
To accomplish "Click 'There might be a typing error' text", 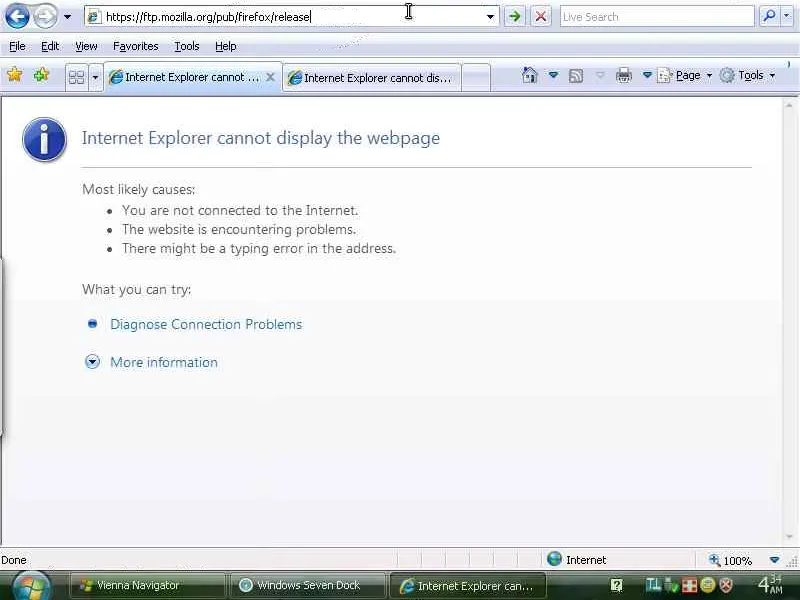I will (x=259, y=248).
